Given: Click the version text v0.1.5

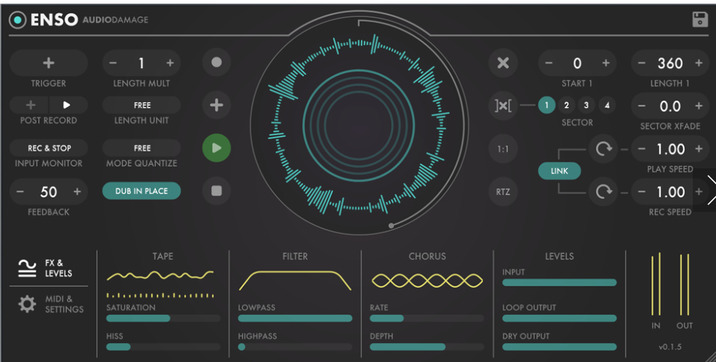Looking at the screenshot, I should coord(670,347).
